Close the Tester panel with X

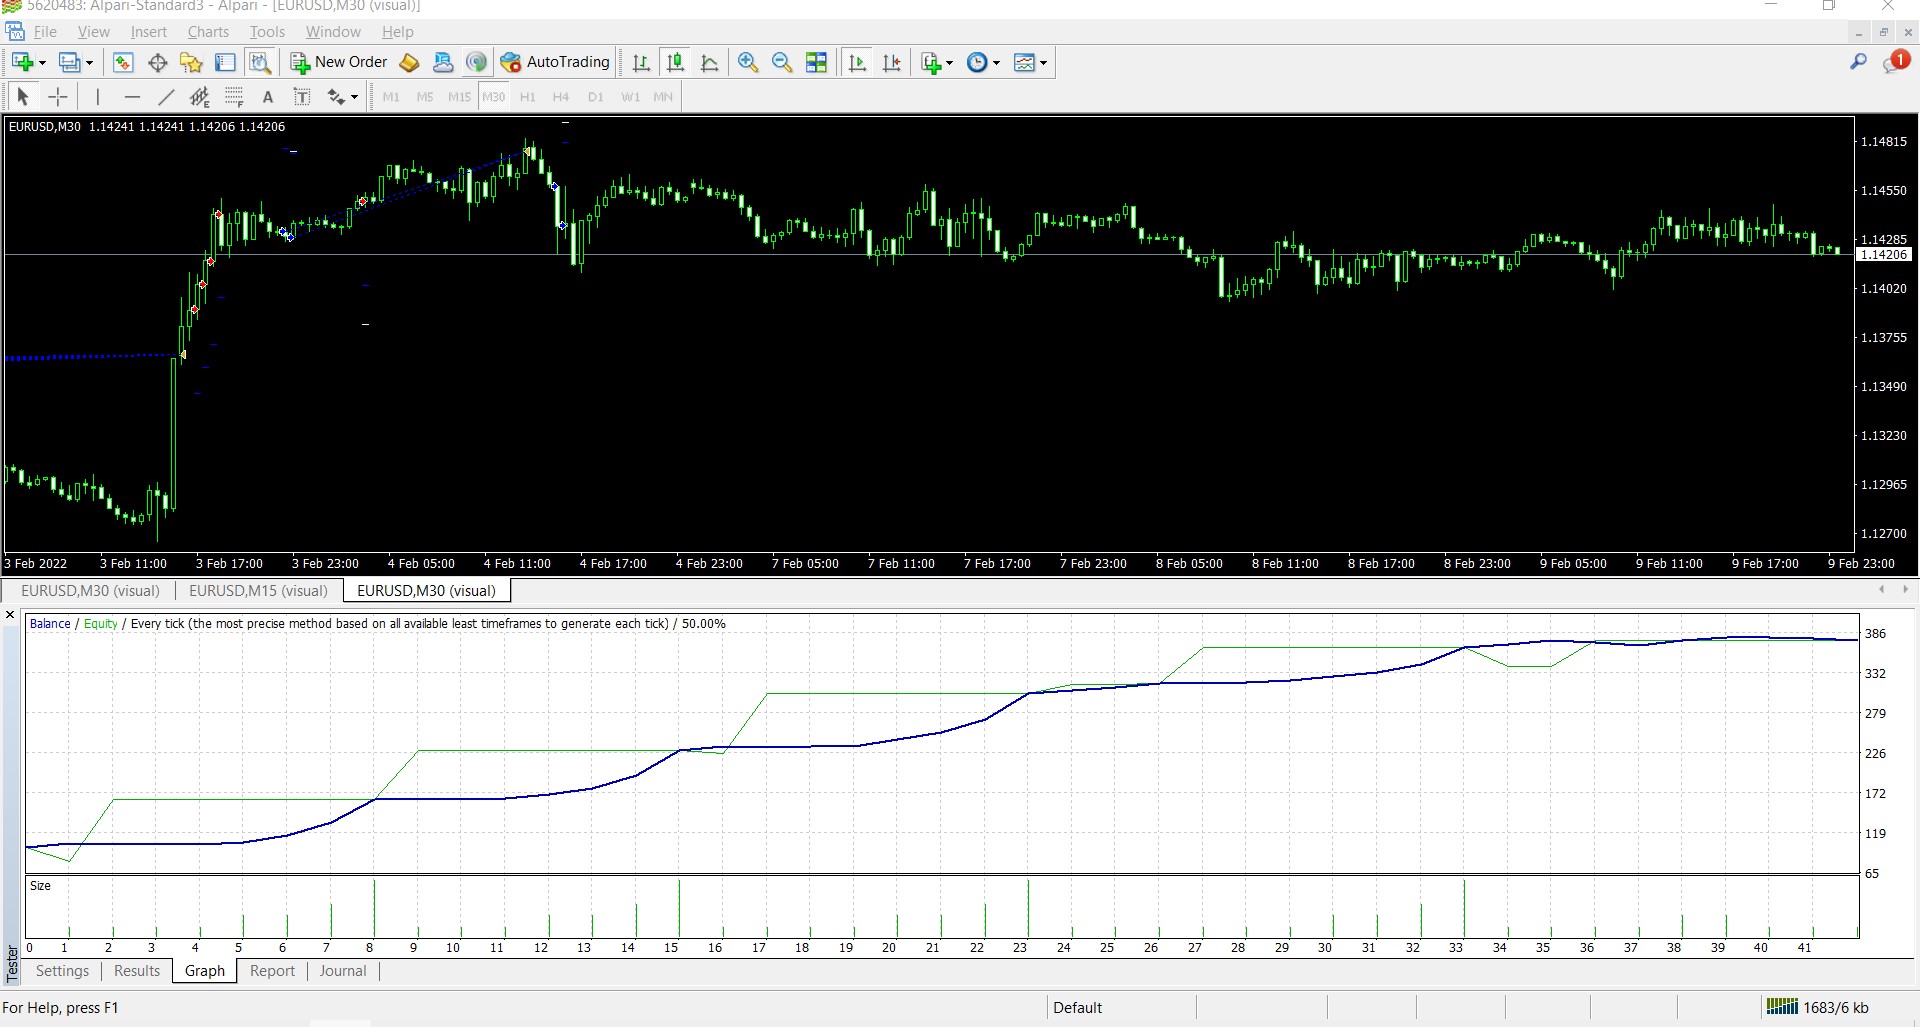10,615
